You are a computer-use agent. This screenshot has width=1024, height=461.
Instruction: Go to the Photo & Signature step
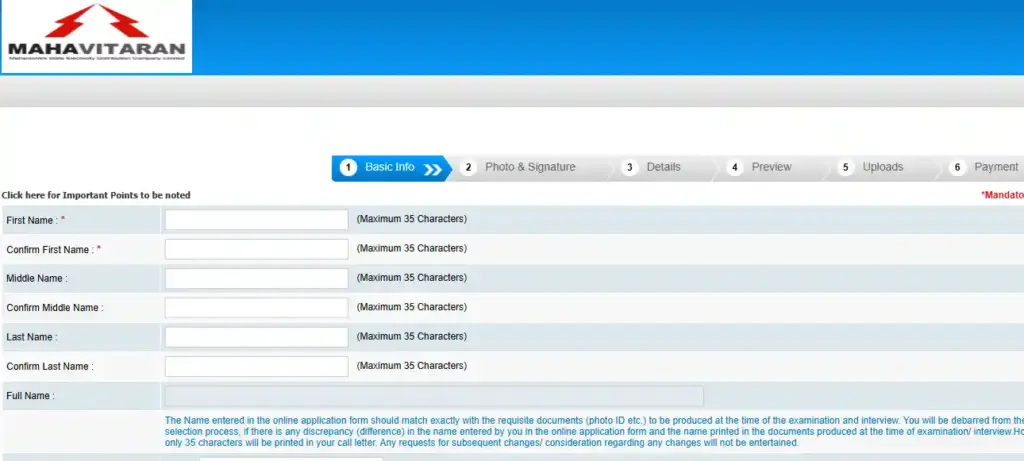530,167
